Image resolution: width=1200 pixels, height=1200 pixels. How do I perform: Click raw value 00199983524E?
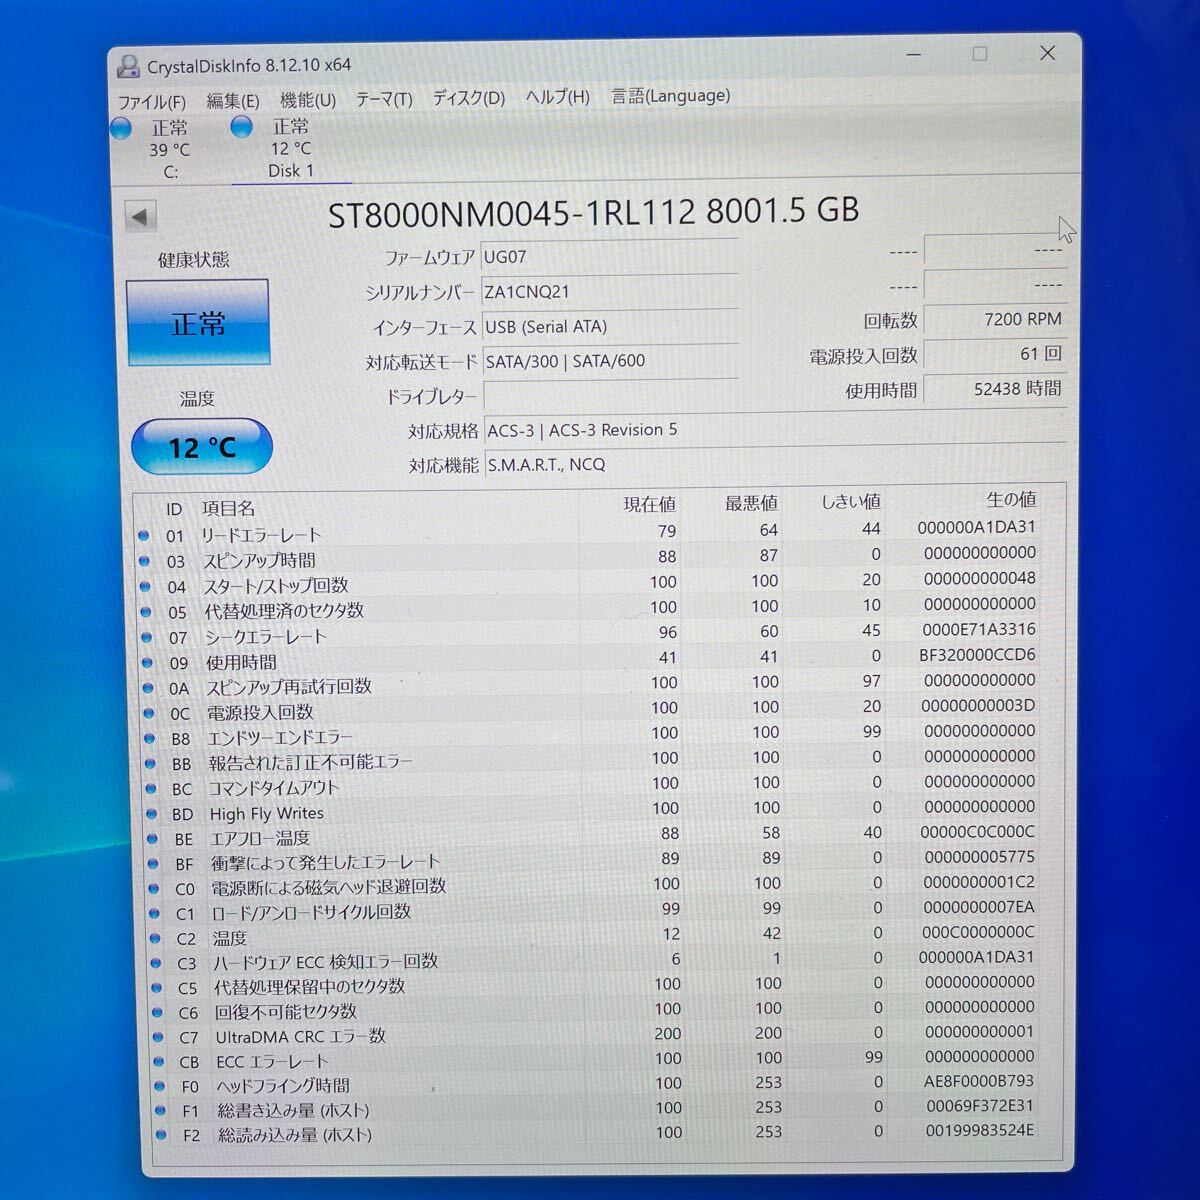(x=980, y=1131)
